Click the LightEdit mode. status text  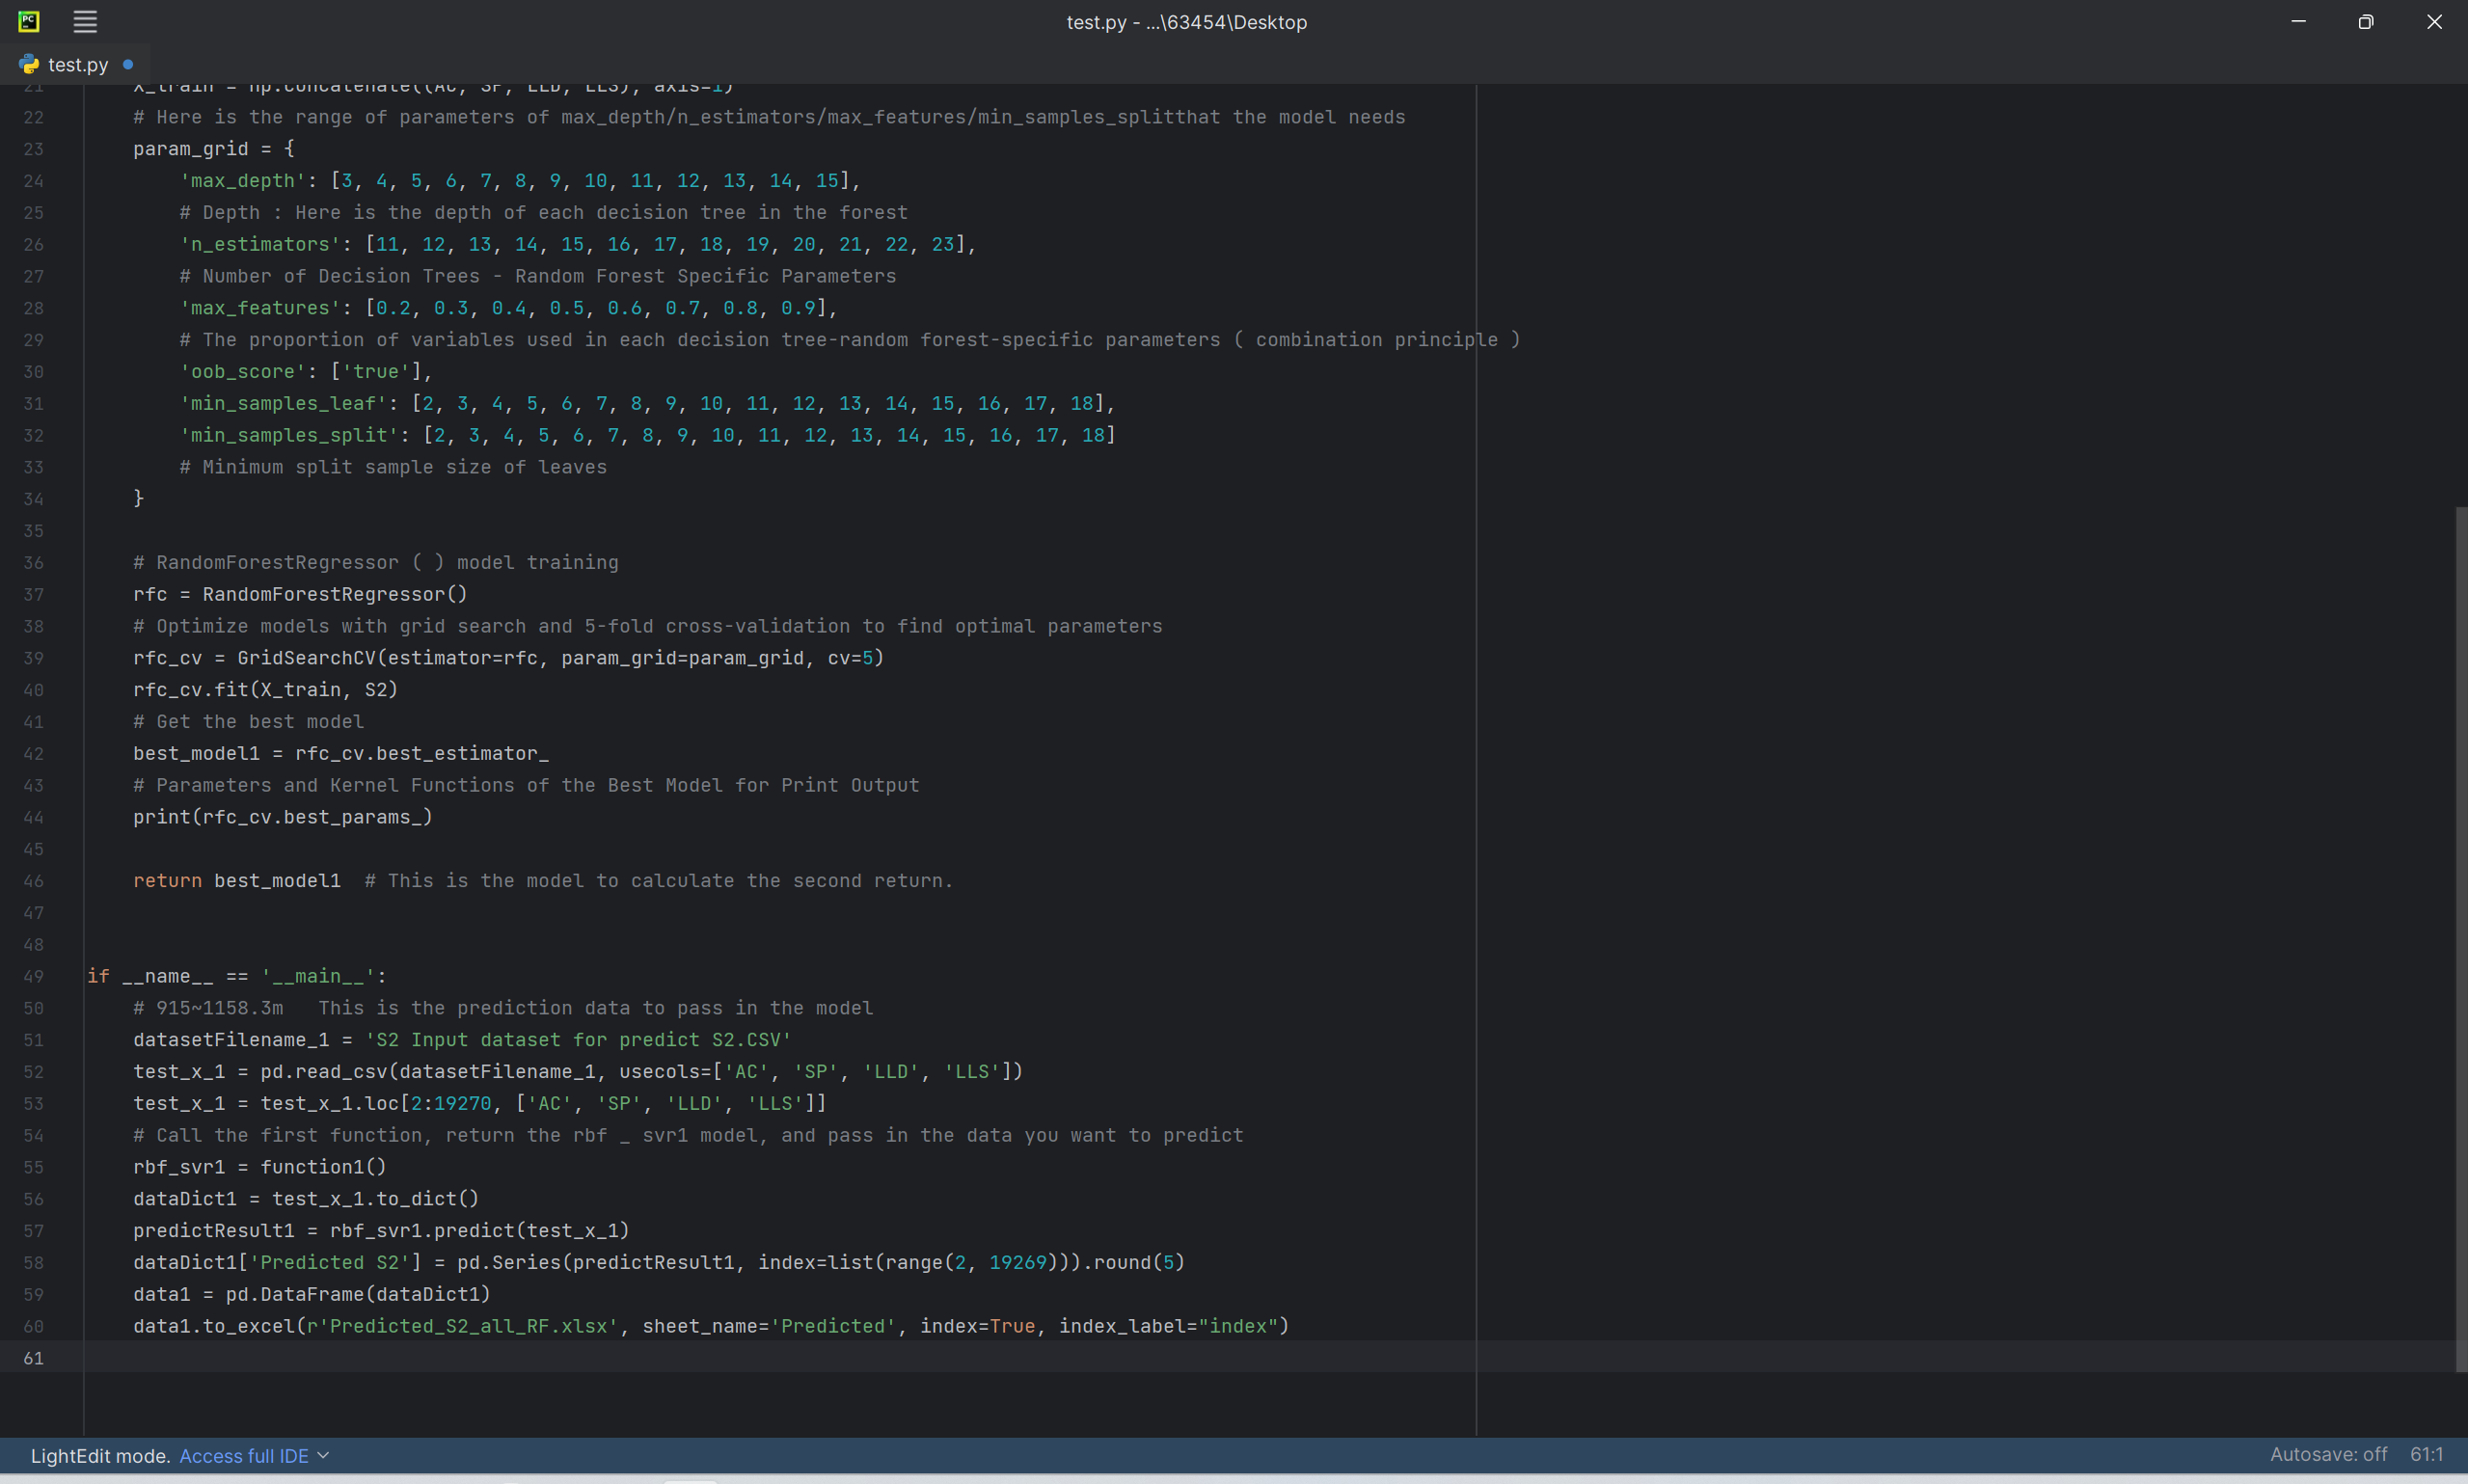tap(101, 1456)
